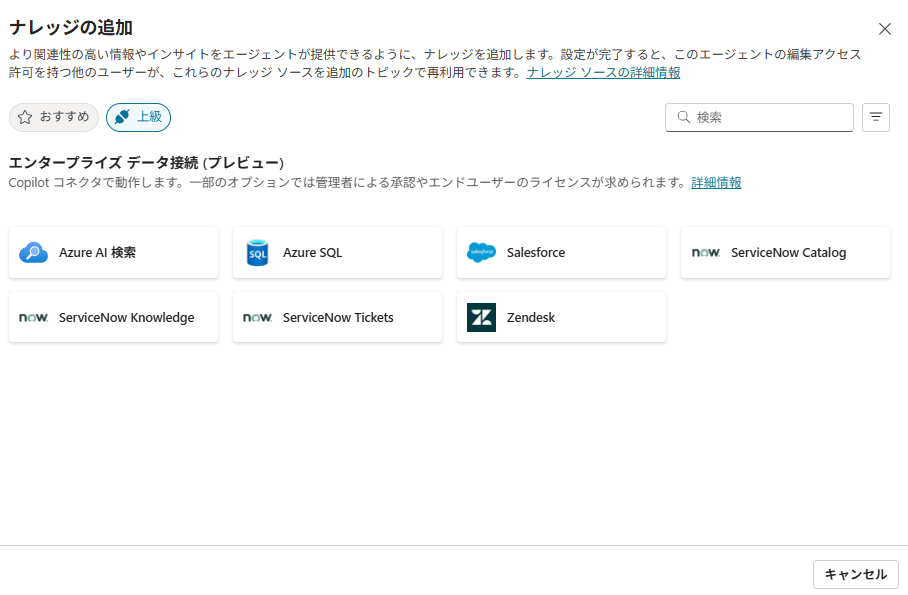The image size is (908, 595).
Task: Click the ServiceNow Knowledge now logo
Action: [x=34, y=317]
